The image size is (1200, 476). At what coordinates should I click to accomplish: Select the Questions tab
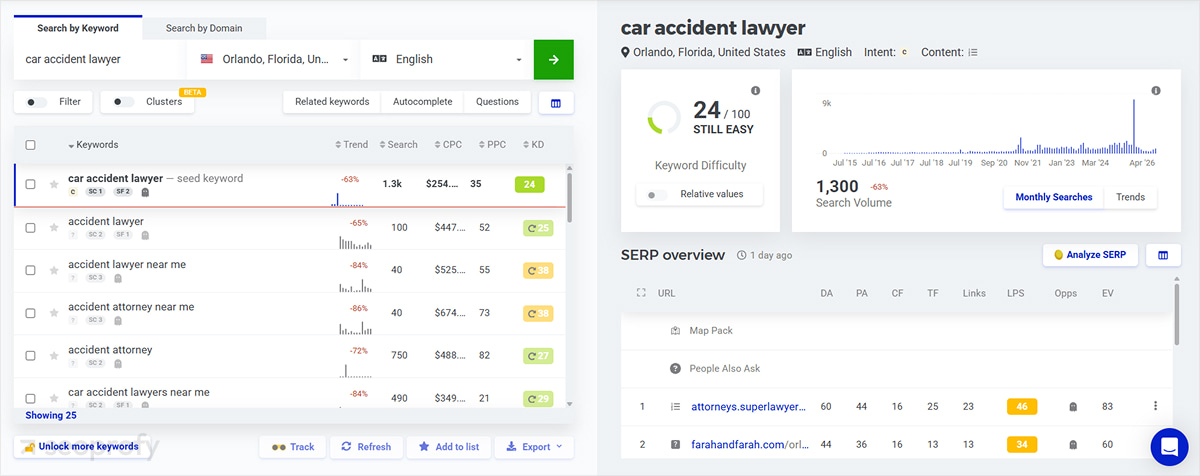click(497, 102)
